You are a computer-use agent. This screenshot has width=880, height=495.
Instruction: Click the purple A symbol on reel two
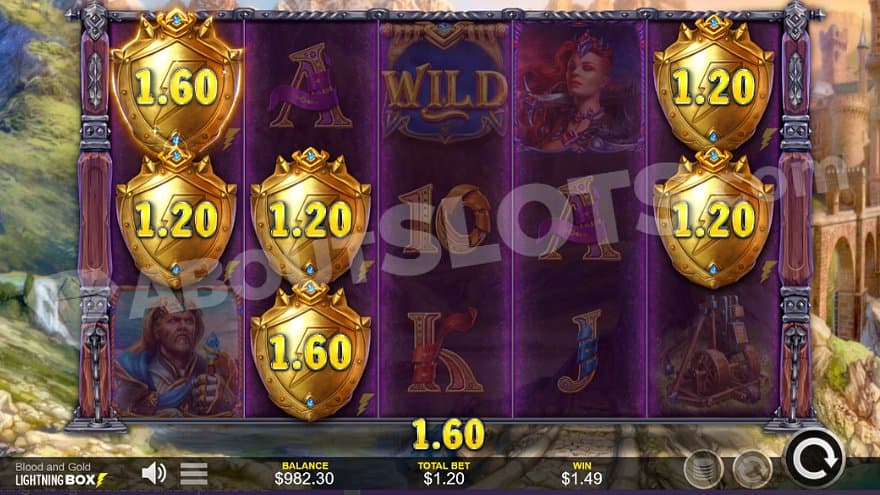pos(310,86)
